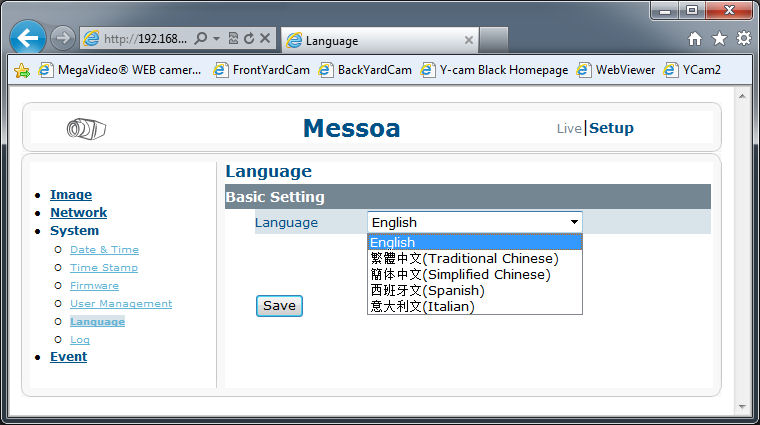The height and width of the screenshot is (425, 760).
Task: Open the User Management page
Action: click(121, 303)
